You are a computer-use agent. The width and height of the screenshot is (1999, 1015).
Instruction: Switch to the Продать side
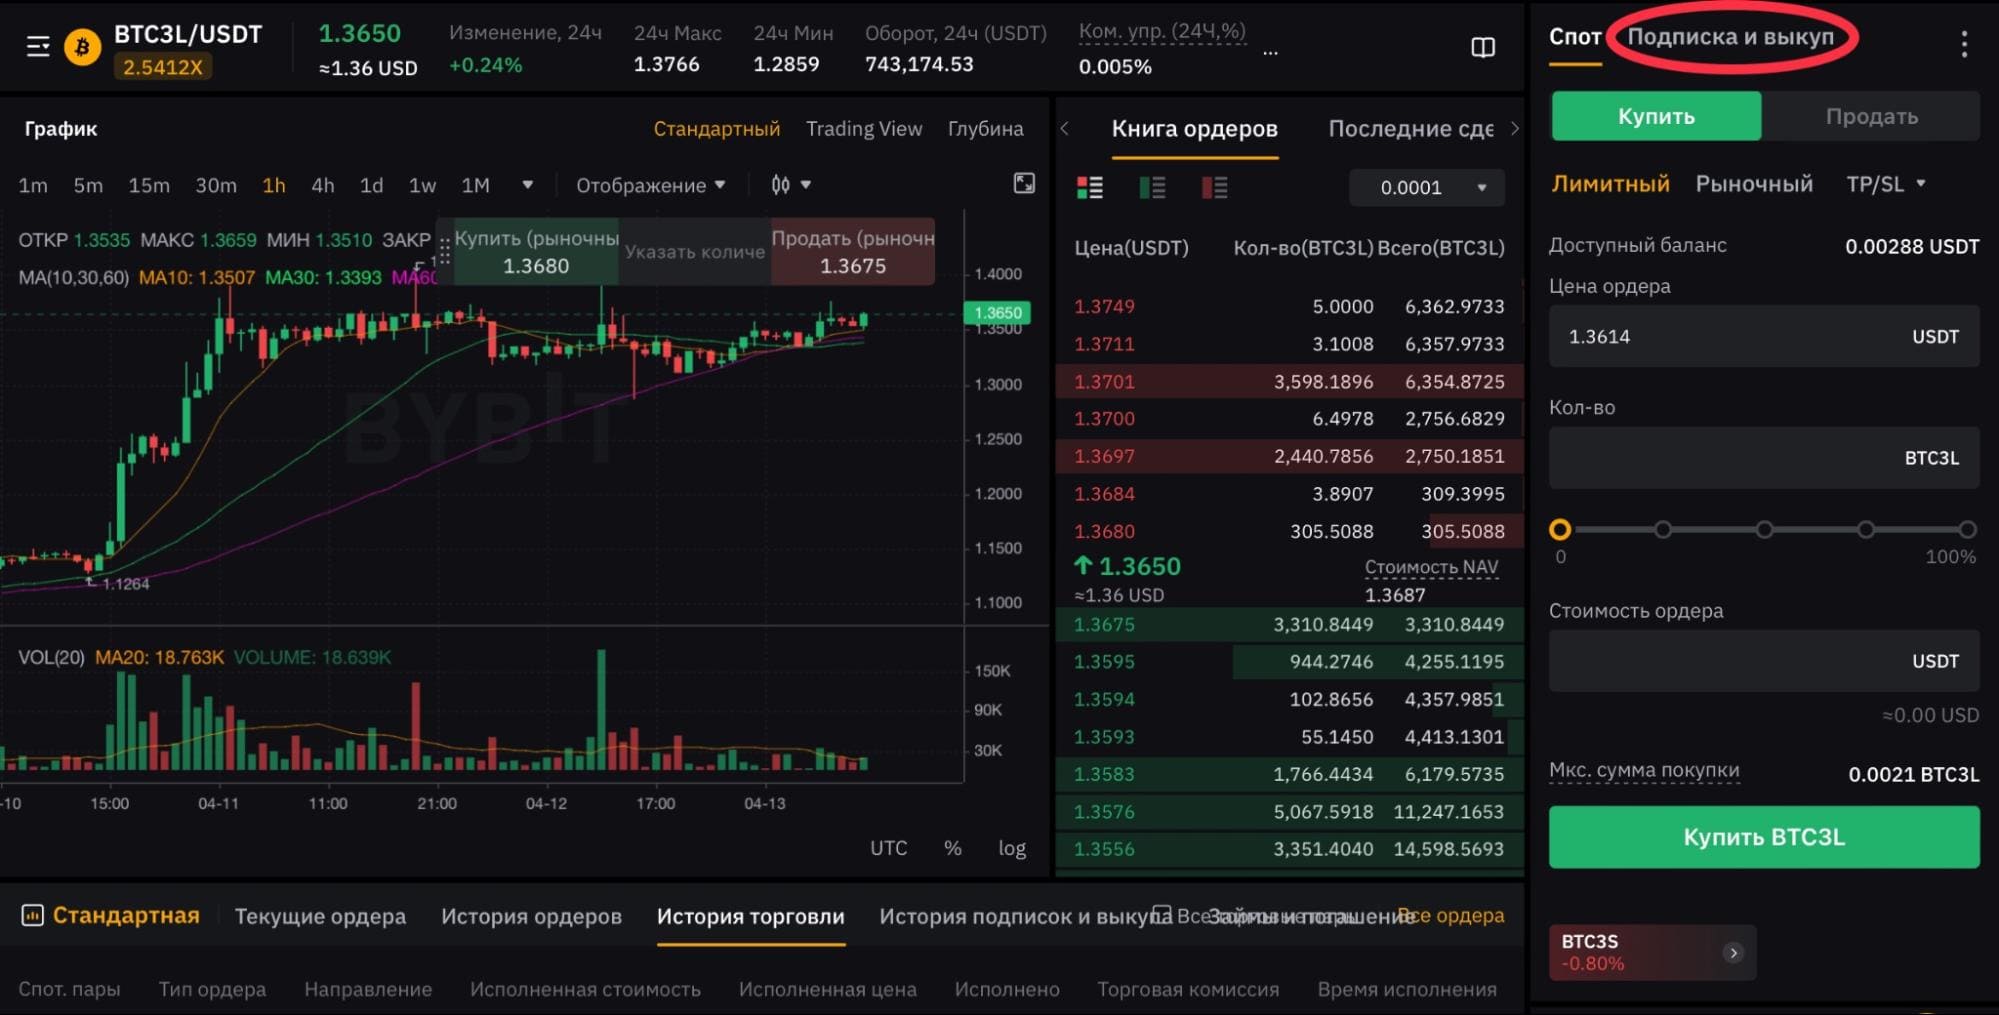[x=1871, y=116]
